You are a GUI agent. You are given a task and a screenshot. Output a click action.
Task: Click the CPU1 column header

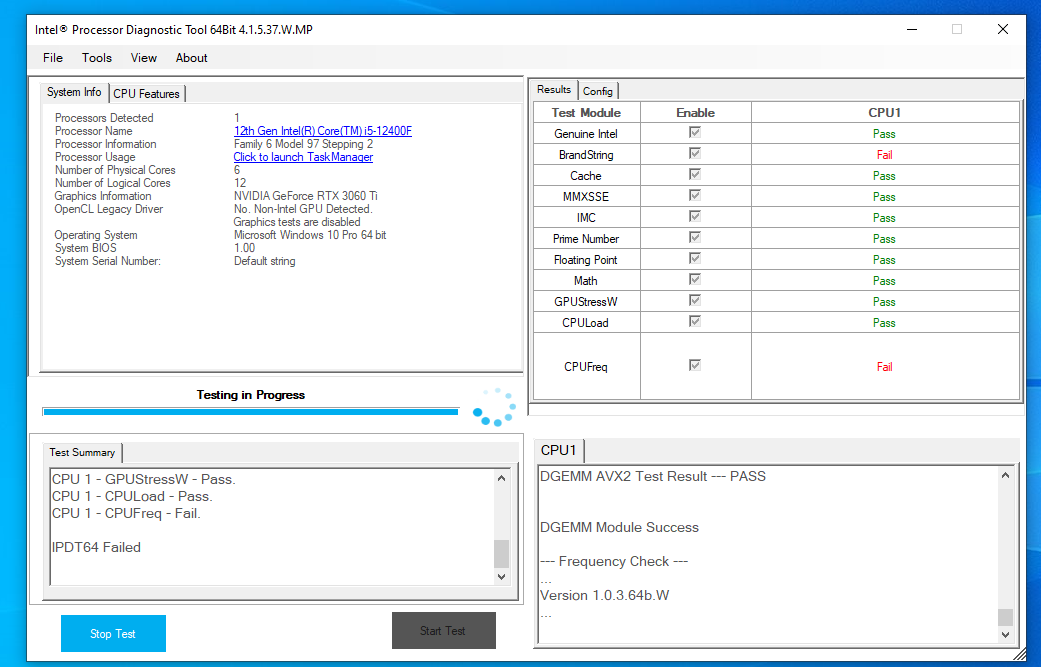tap(884, 113)
